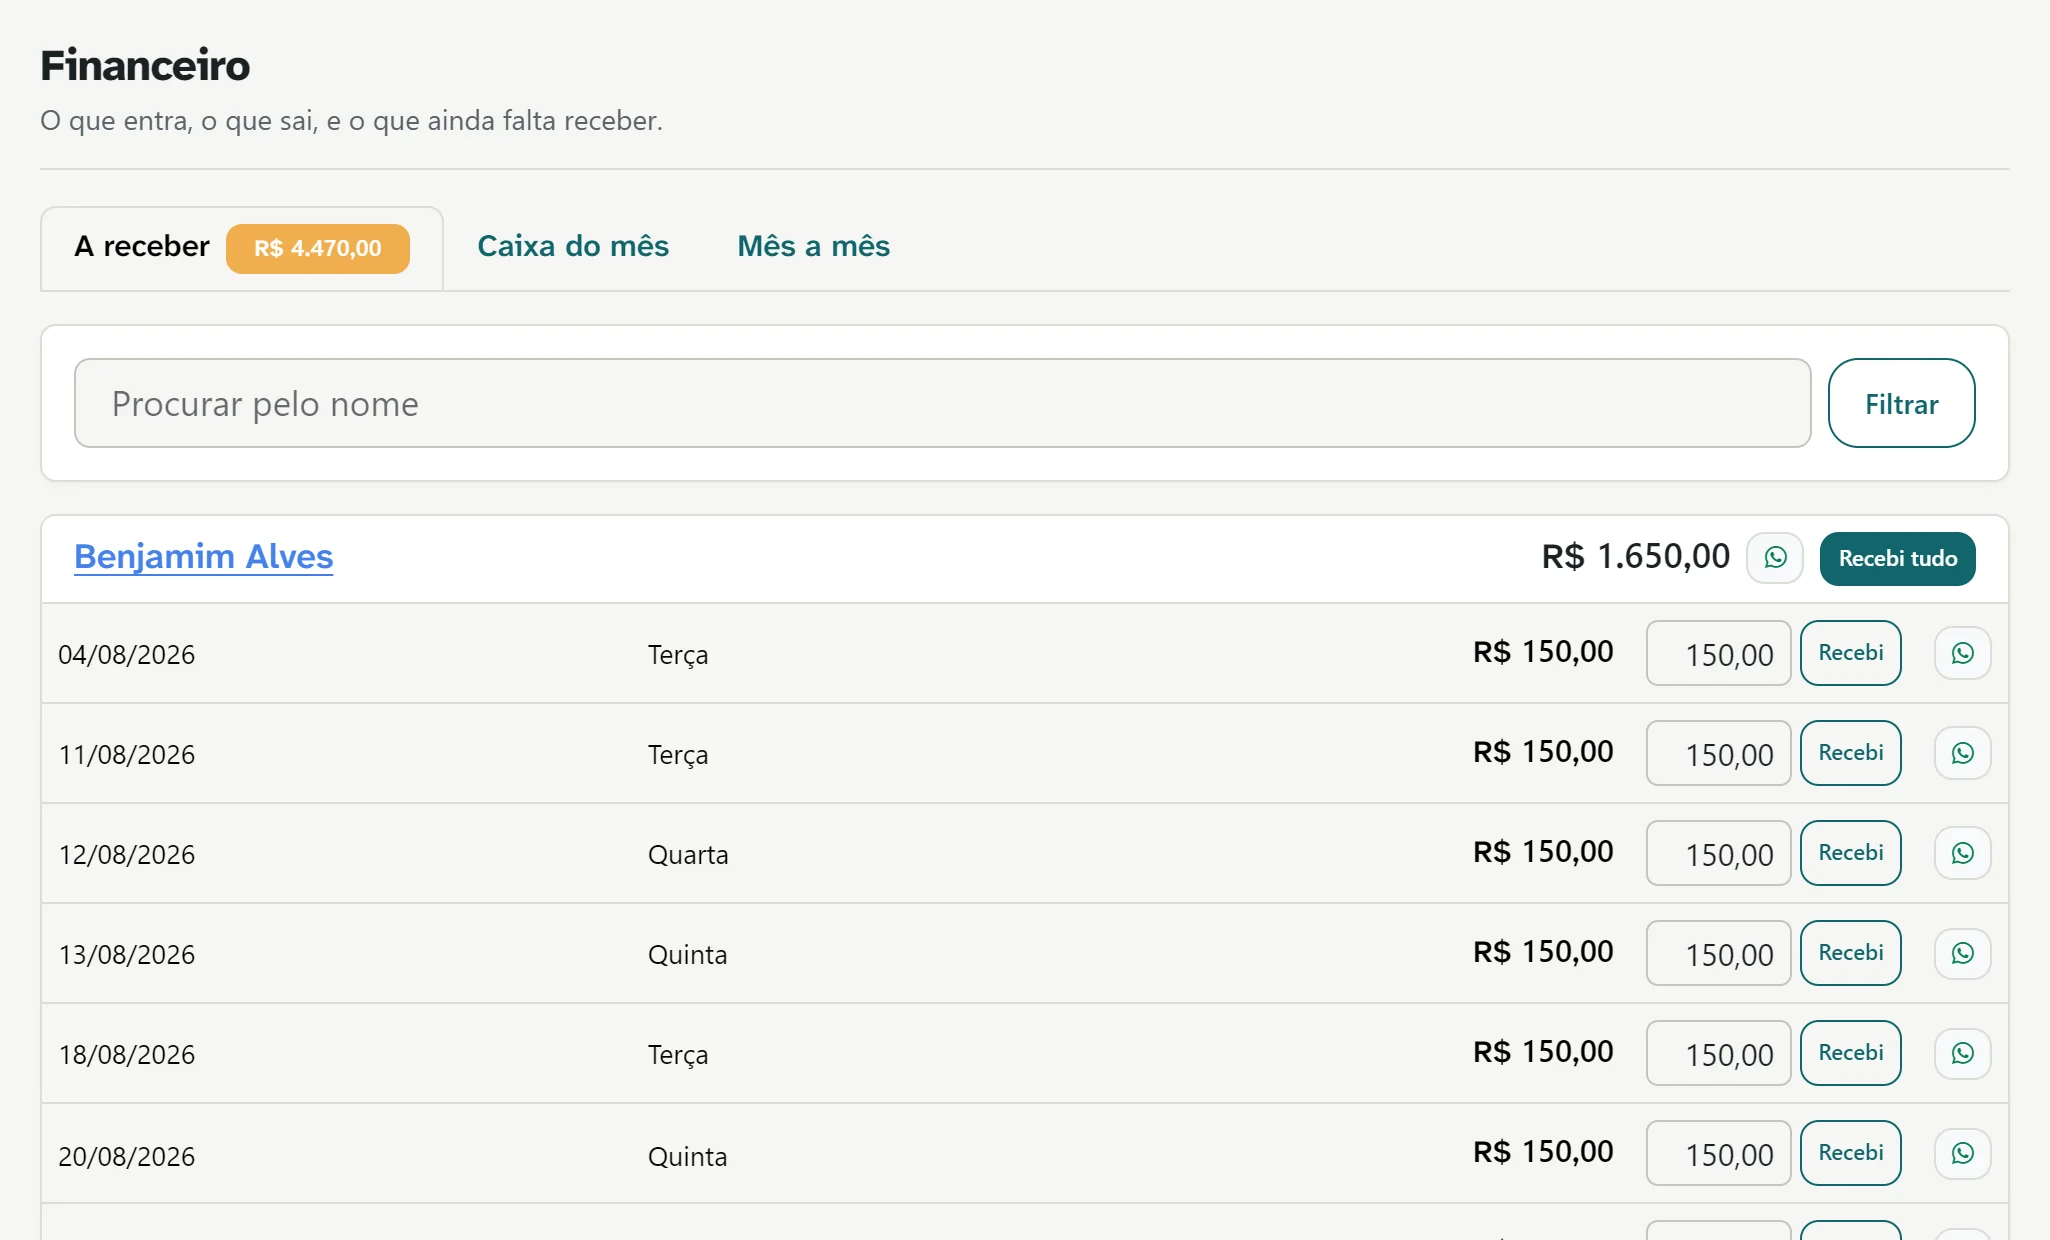Select the date 11/08/2026
The width and height of the screenshot is (2050, 1240).
point(126,755)
